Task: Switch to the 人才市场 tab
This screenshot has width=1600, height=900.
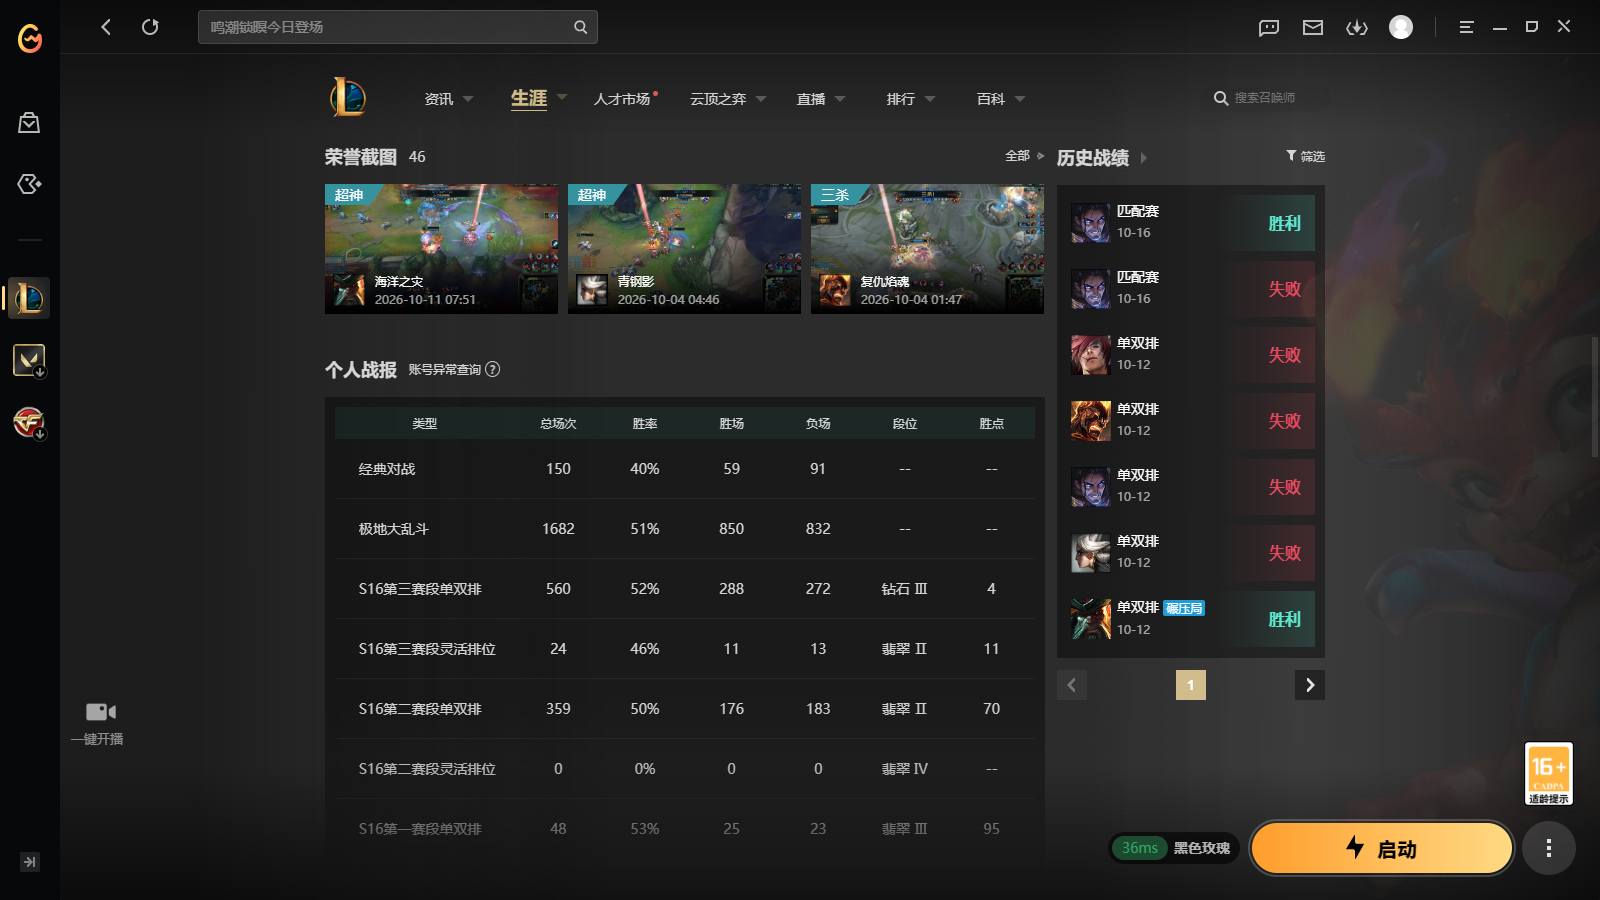Action: [x=624, y=99]
